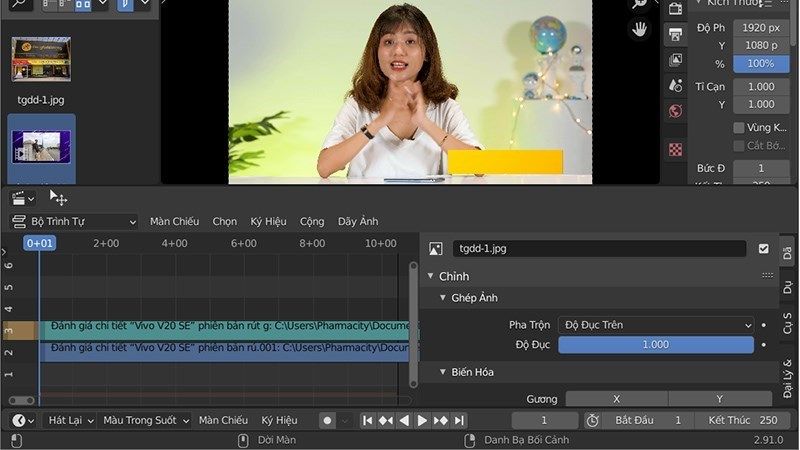Open the Bộ Trình Tự view dropdown
Screen dimensions: 800x450
[x=73, y=221]
